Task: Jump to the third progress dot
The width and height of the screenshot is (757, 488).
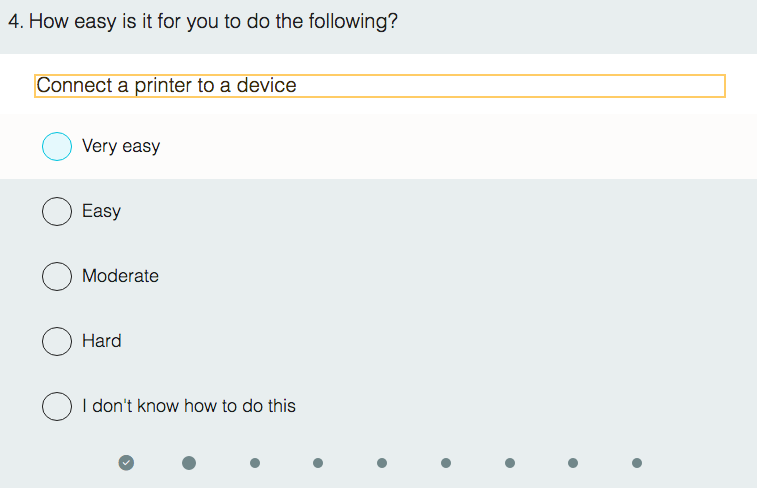Action: [255, 463]
